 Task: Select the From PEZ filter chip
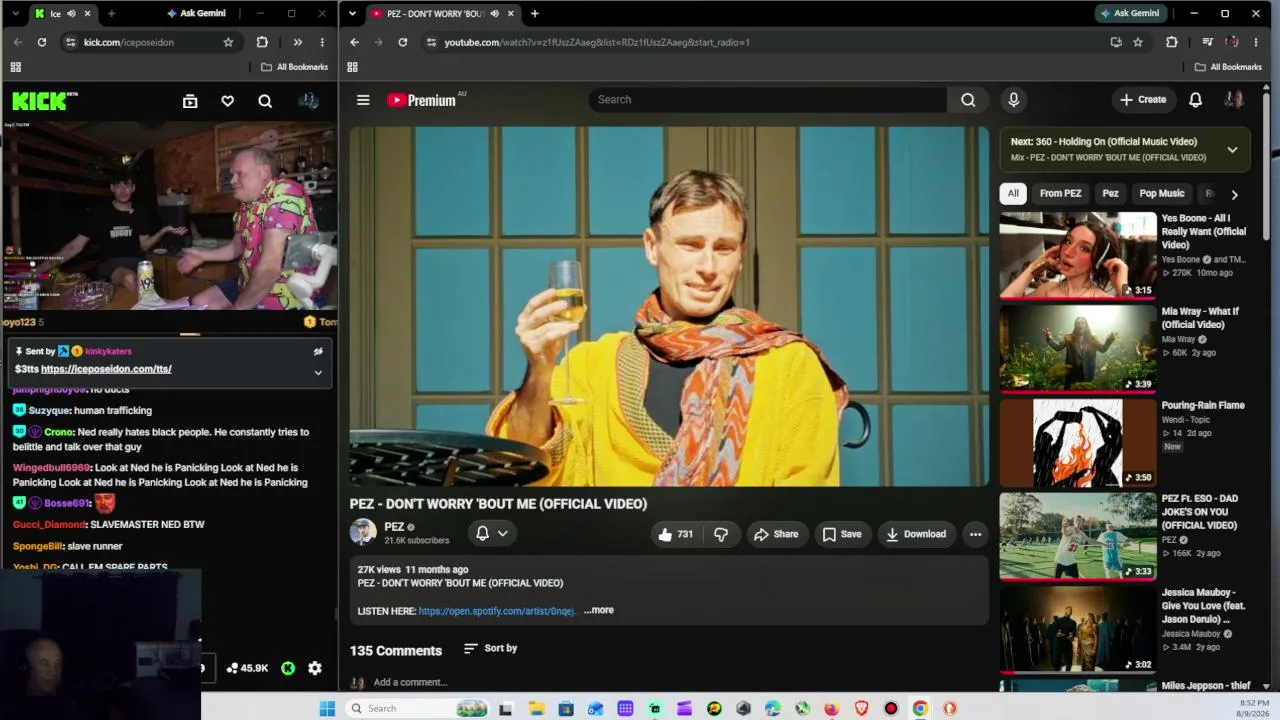click(x=1060, y=194)
